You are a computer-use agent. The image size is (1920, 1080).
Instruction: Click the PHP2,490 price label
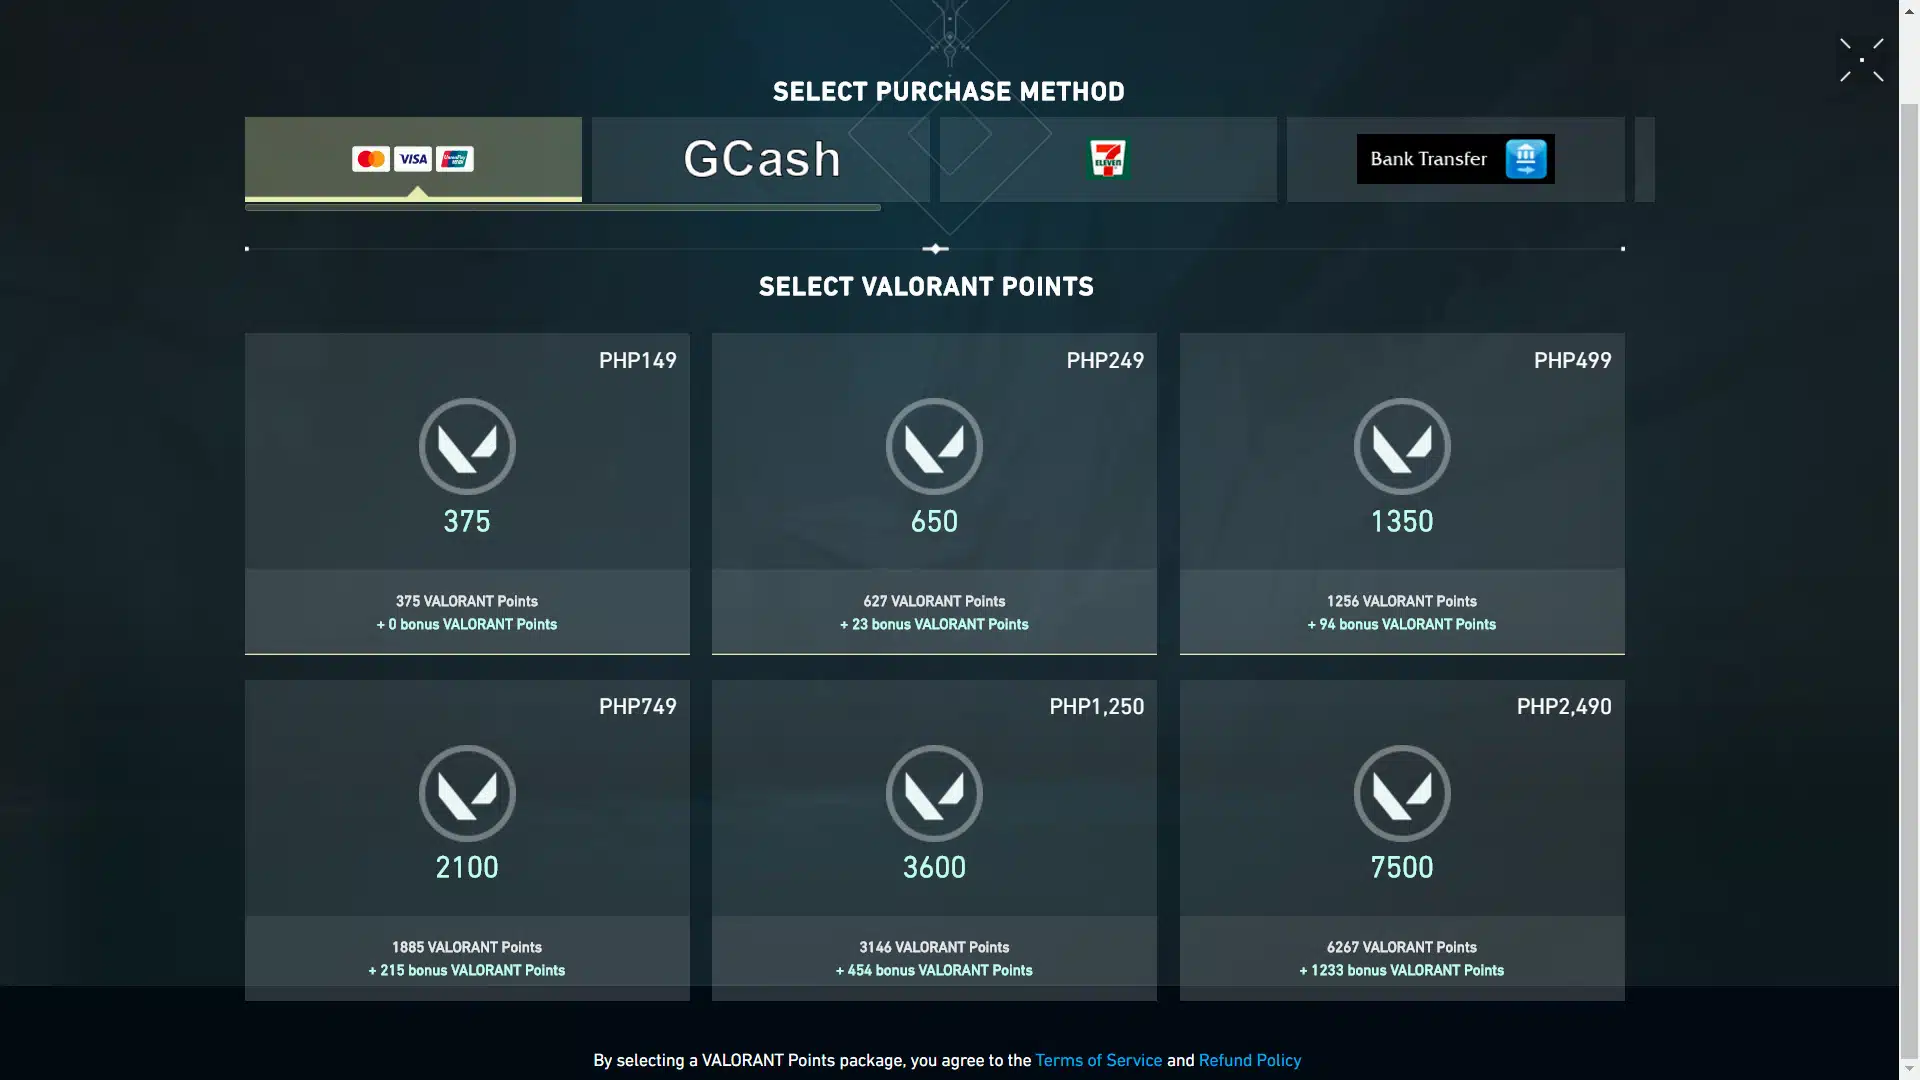click(x=1563, y=706)
